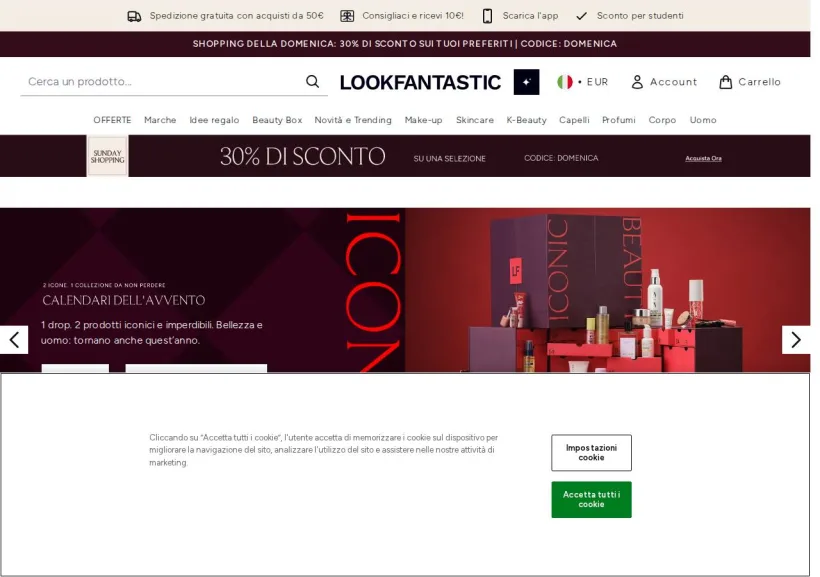
Task: Click the Calendari dell'Avvento heading
Action: coord(123,300)
